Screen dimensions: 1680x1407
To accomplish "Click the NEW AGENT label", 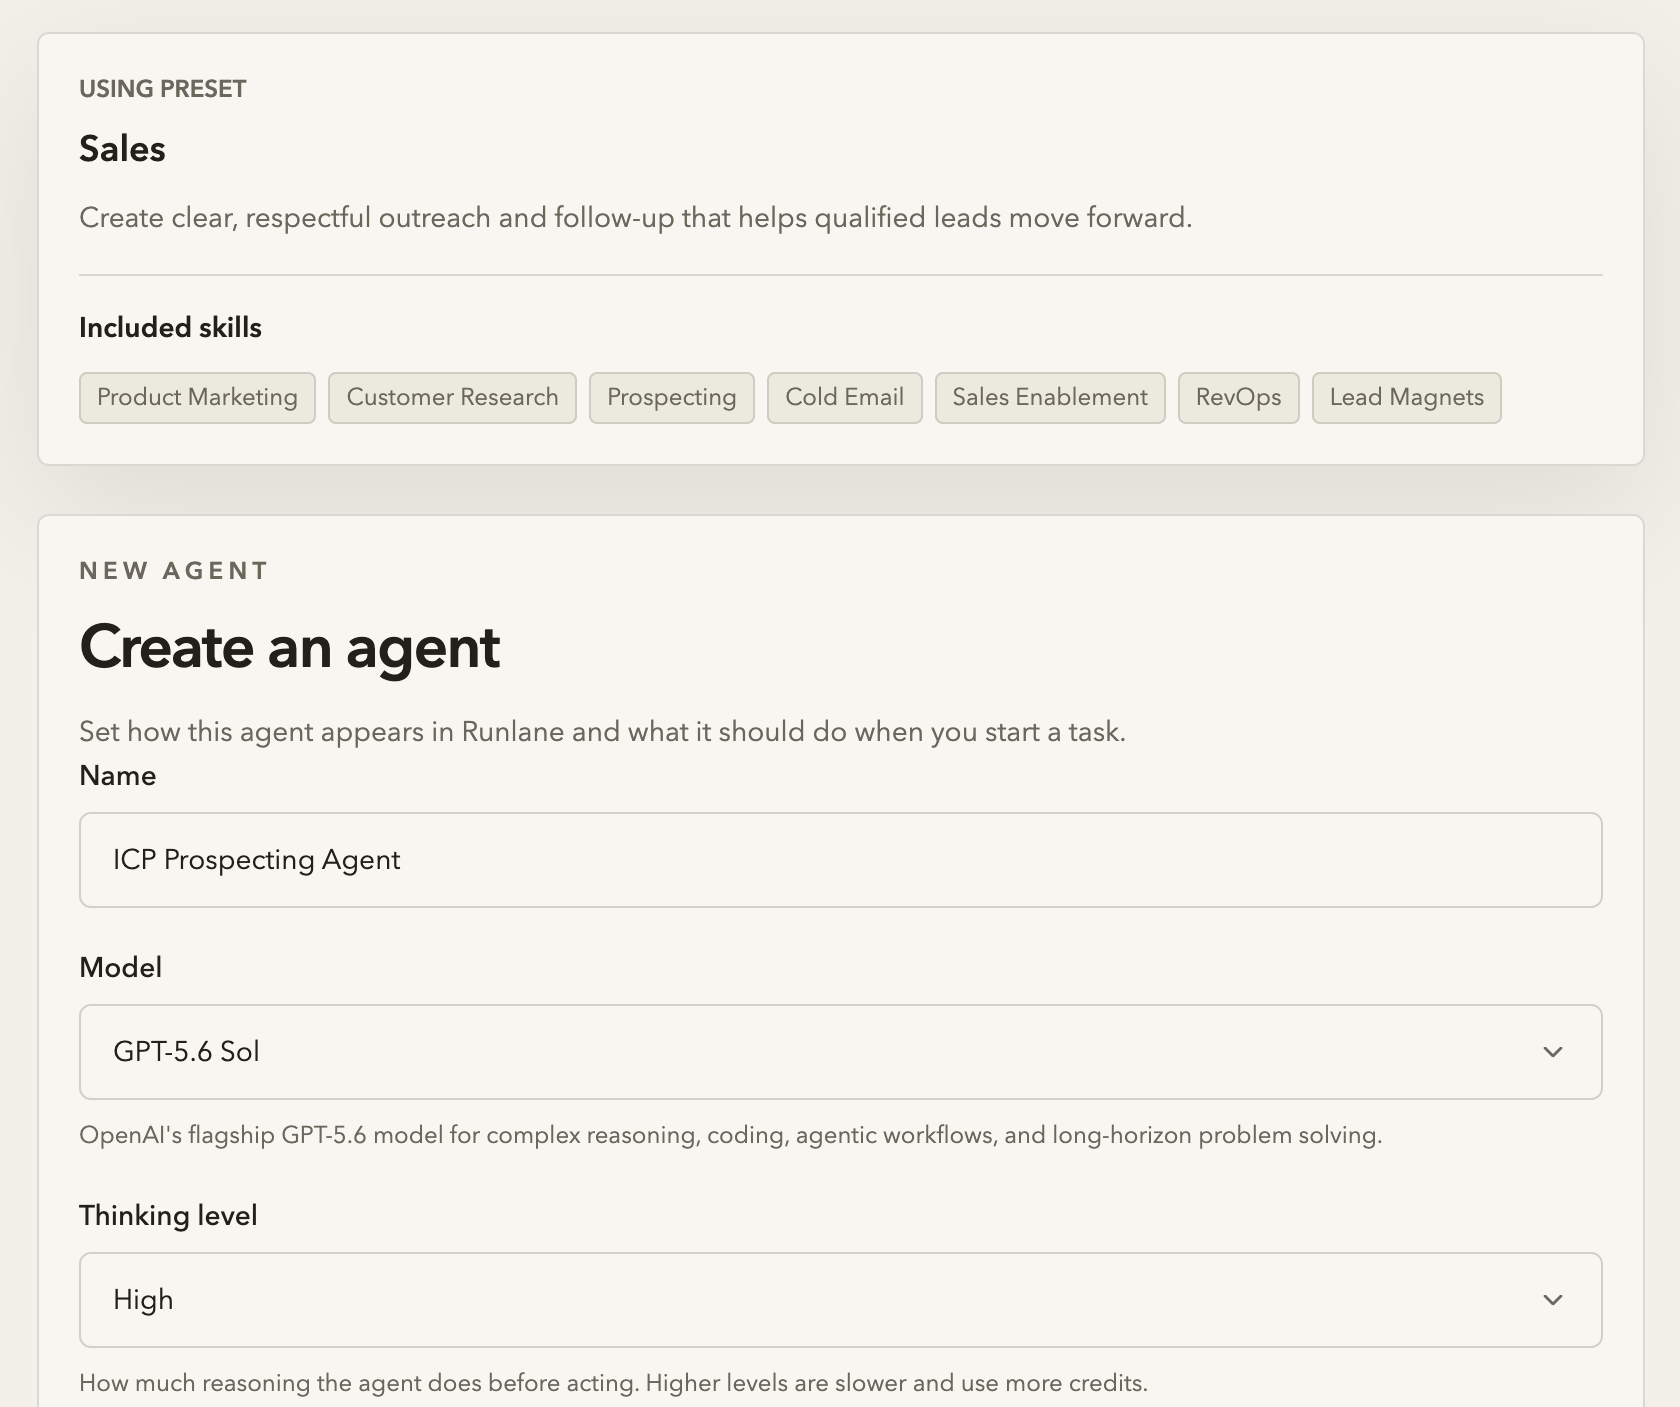I will pos(174,571).
